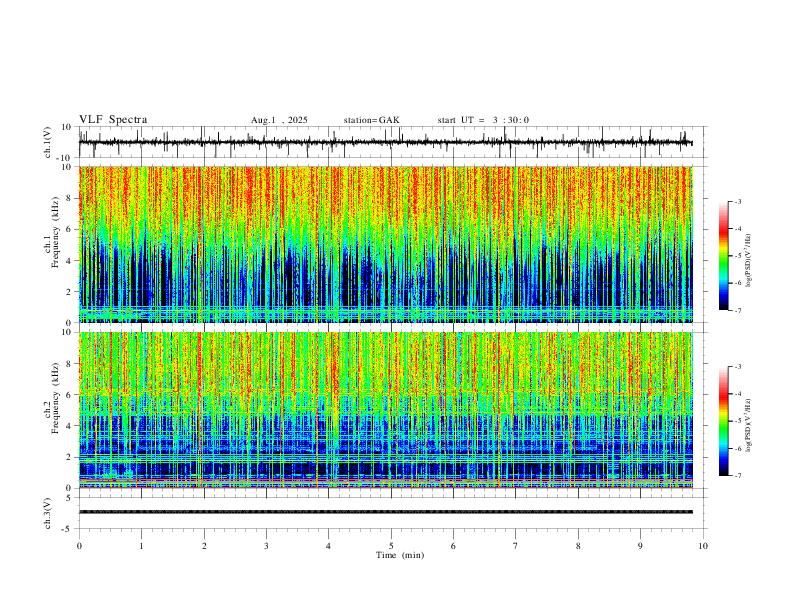Click the date 'Aug.1 , 2025'
The image size is (792, 612).
279,120
